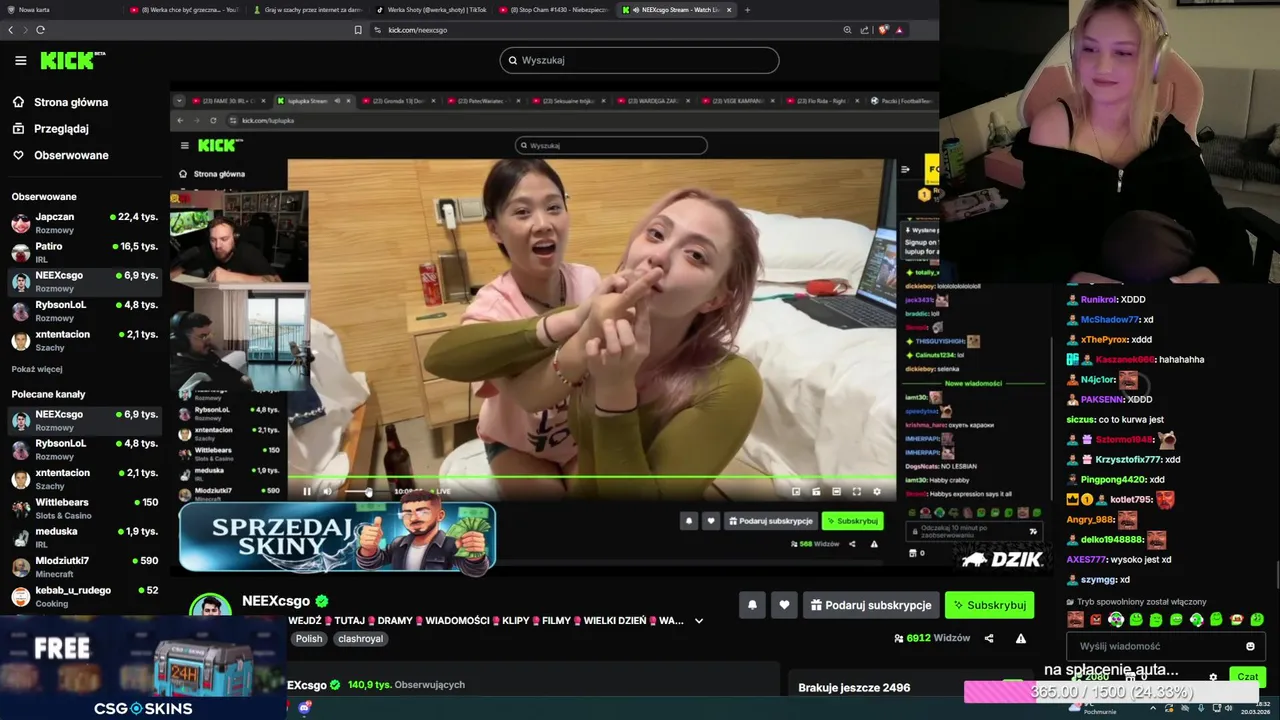Toggle fullscreen on the embedded player
This screenshot has height=720, width=1280.
pyautogui.click(x=856, y=491)
